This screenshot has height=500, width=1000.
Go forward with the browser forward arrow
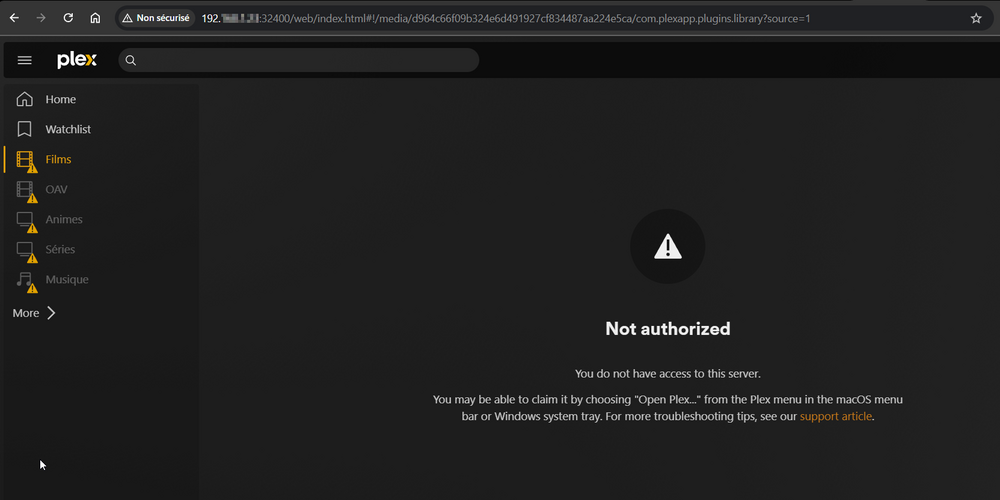pos(41,18)
